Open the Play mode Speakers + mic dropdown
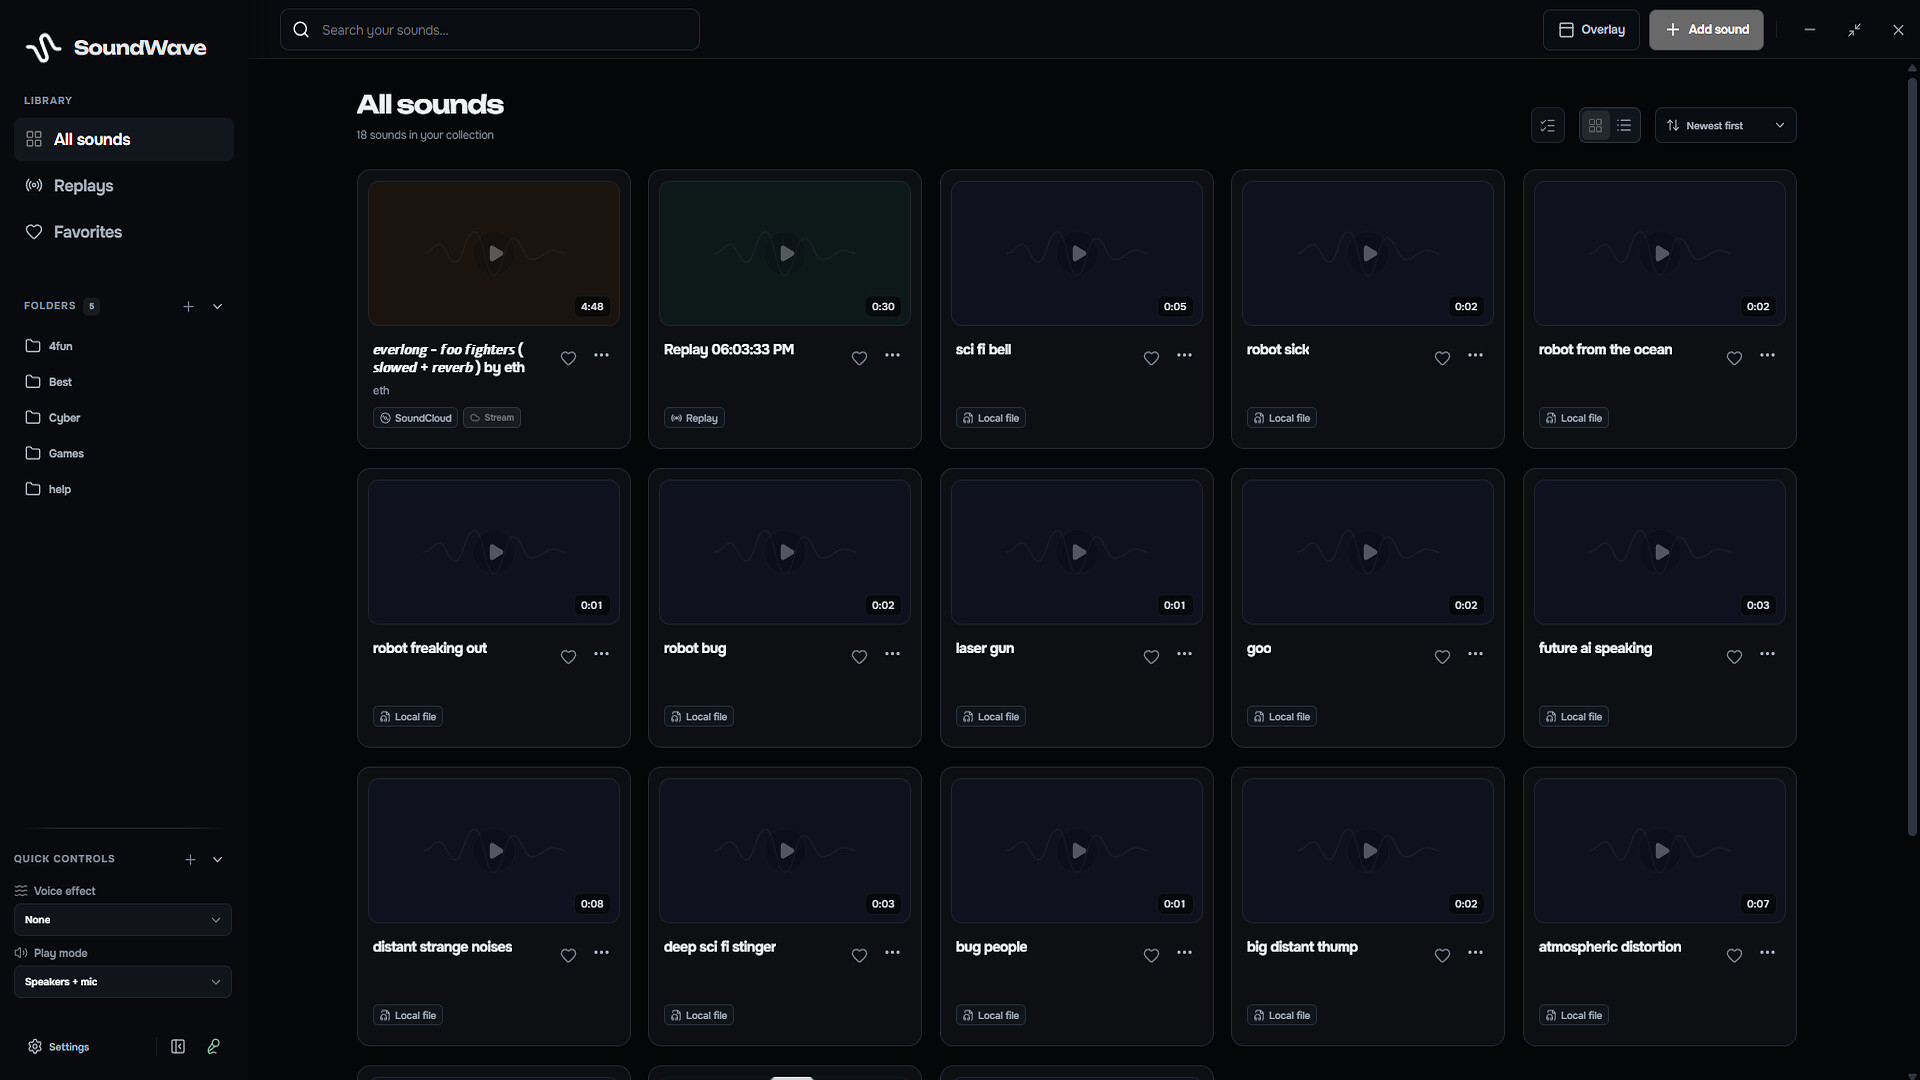The height and width of the screenshot is (1080, 1920). [123, 982]
